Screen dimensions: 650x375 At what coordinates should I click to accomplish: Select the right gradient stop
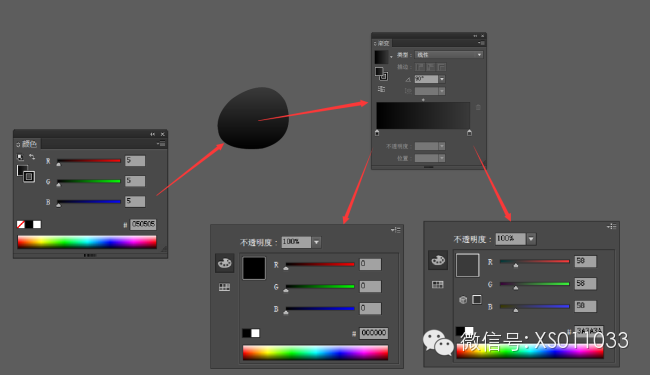click(469, 133)
